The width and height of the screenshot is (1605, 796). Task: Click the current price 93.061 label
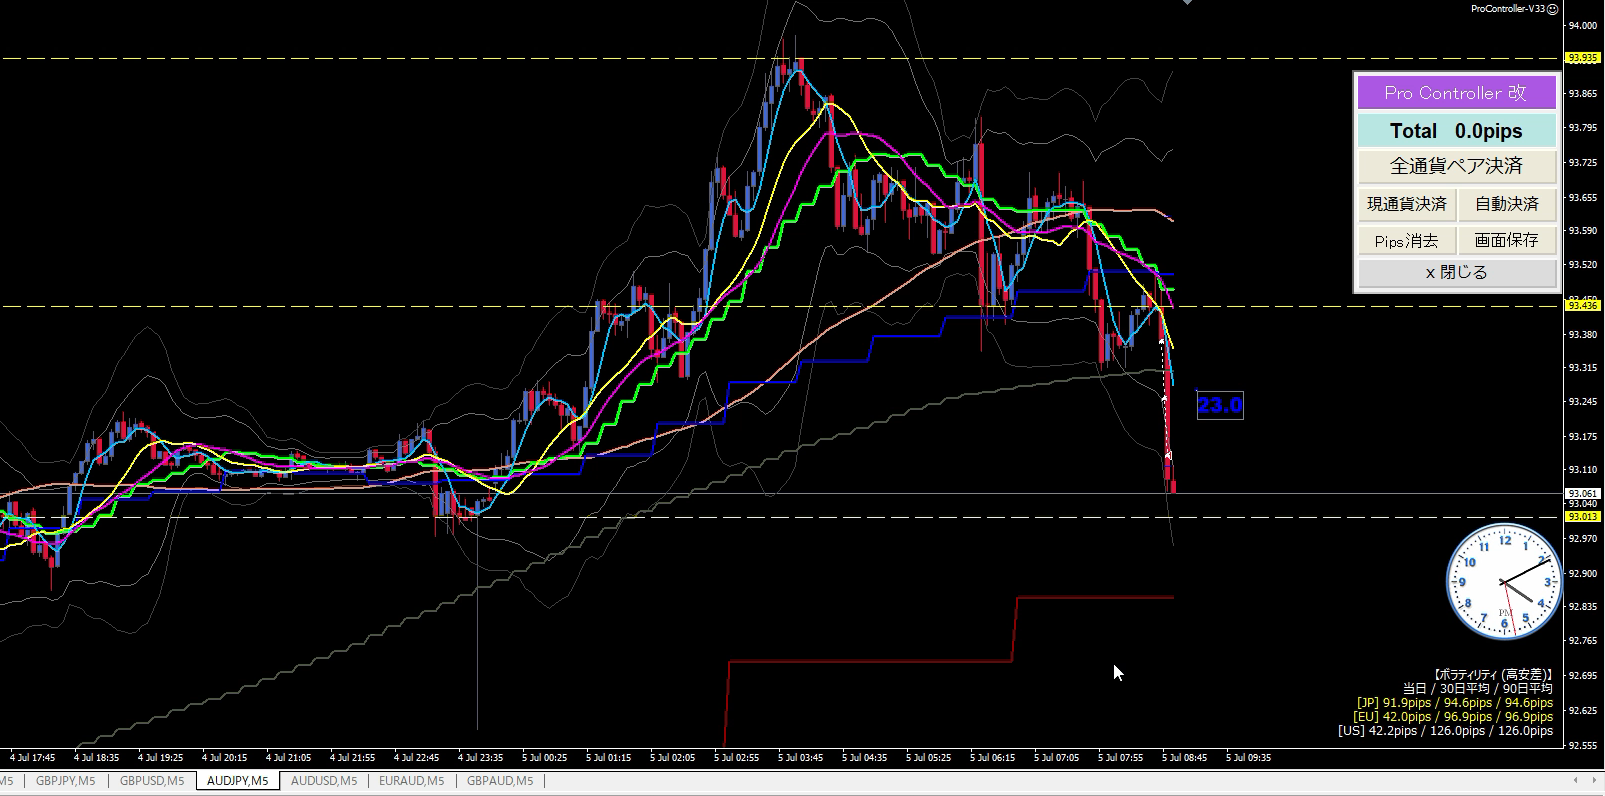[1582, 494]
